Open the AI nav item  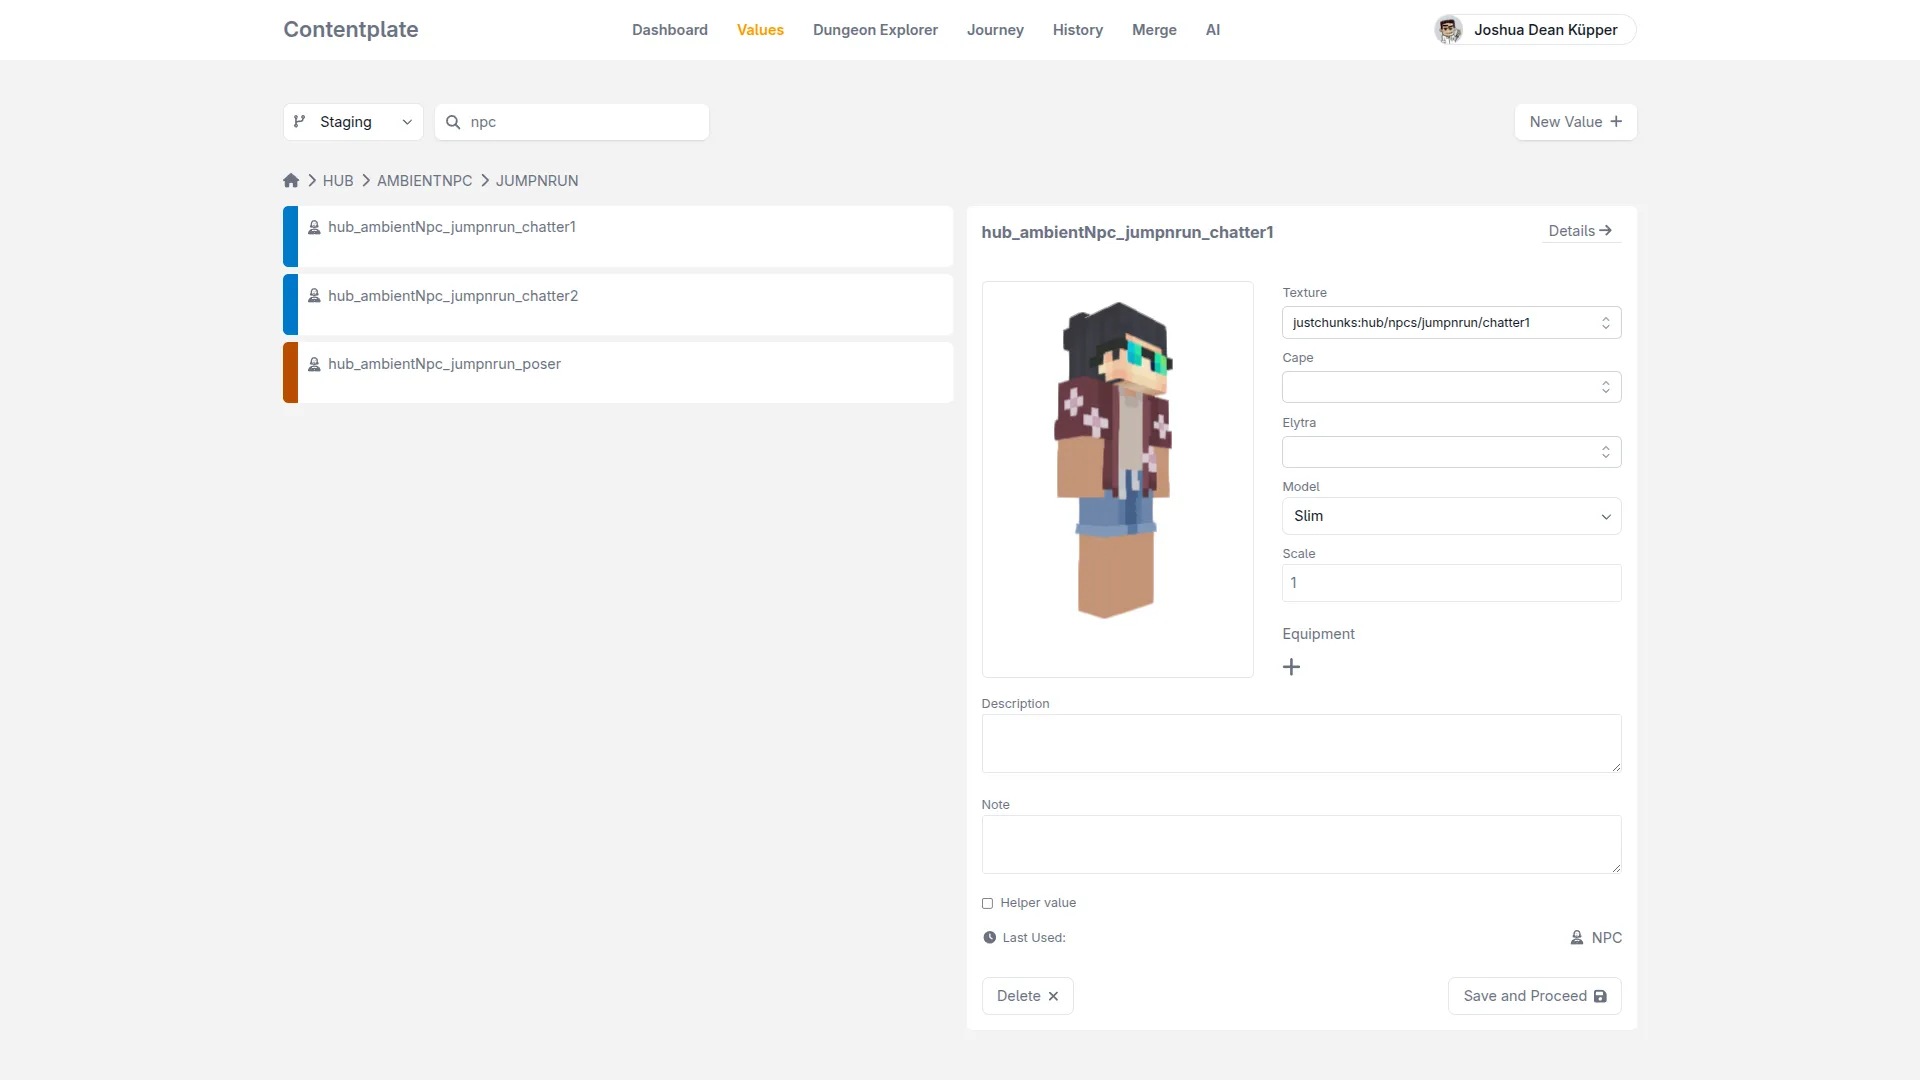[x=1213, y=30]
